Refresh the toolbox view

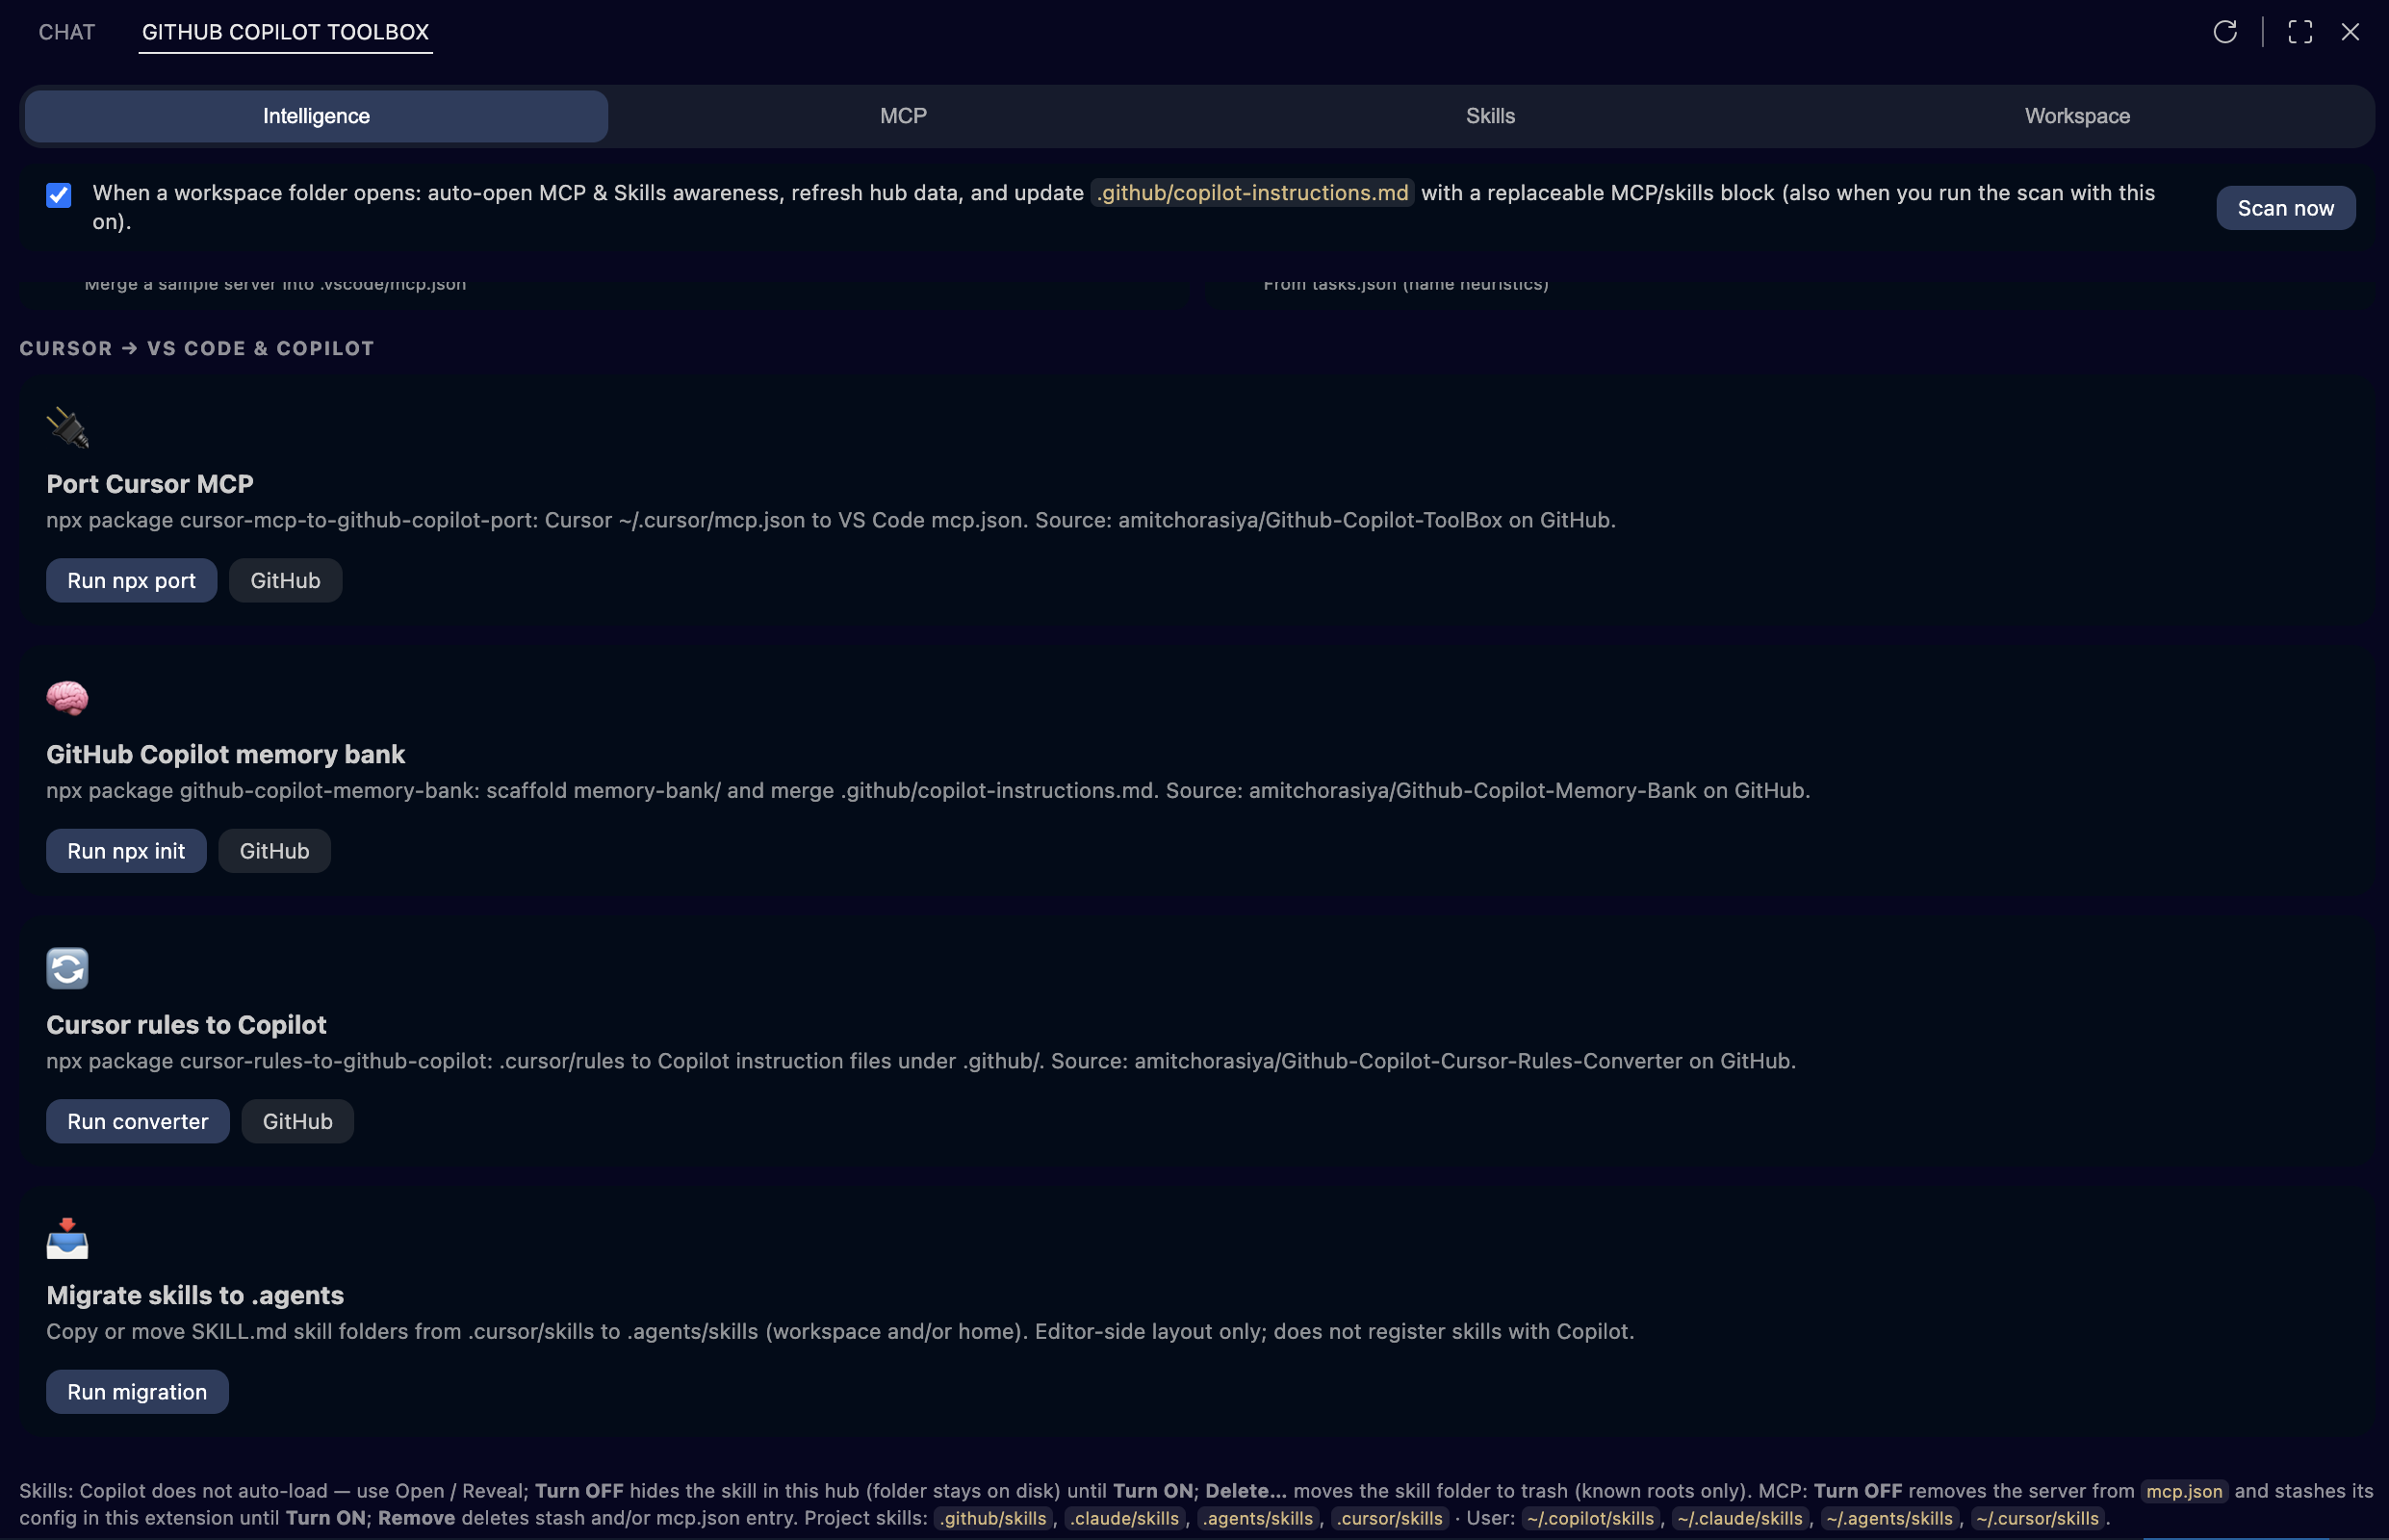[x=2225, y=31]
